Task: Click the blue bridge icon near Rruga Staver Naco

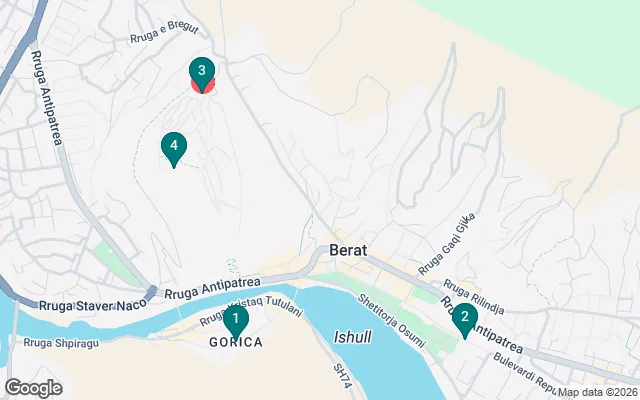Action: coord(150,293)
